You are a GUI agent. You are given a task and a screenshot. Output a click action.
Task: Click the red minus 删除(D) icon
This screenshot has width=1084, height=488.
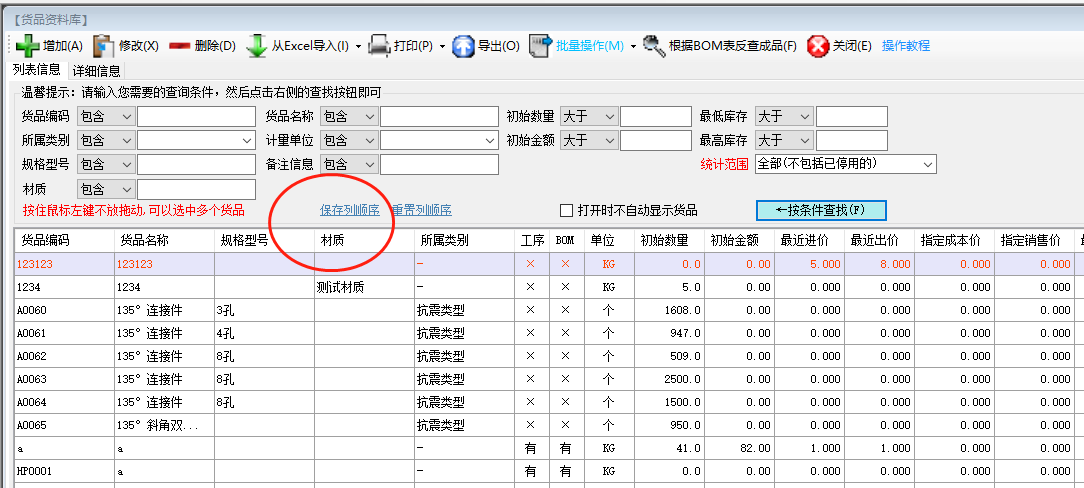point(180,46)
